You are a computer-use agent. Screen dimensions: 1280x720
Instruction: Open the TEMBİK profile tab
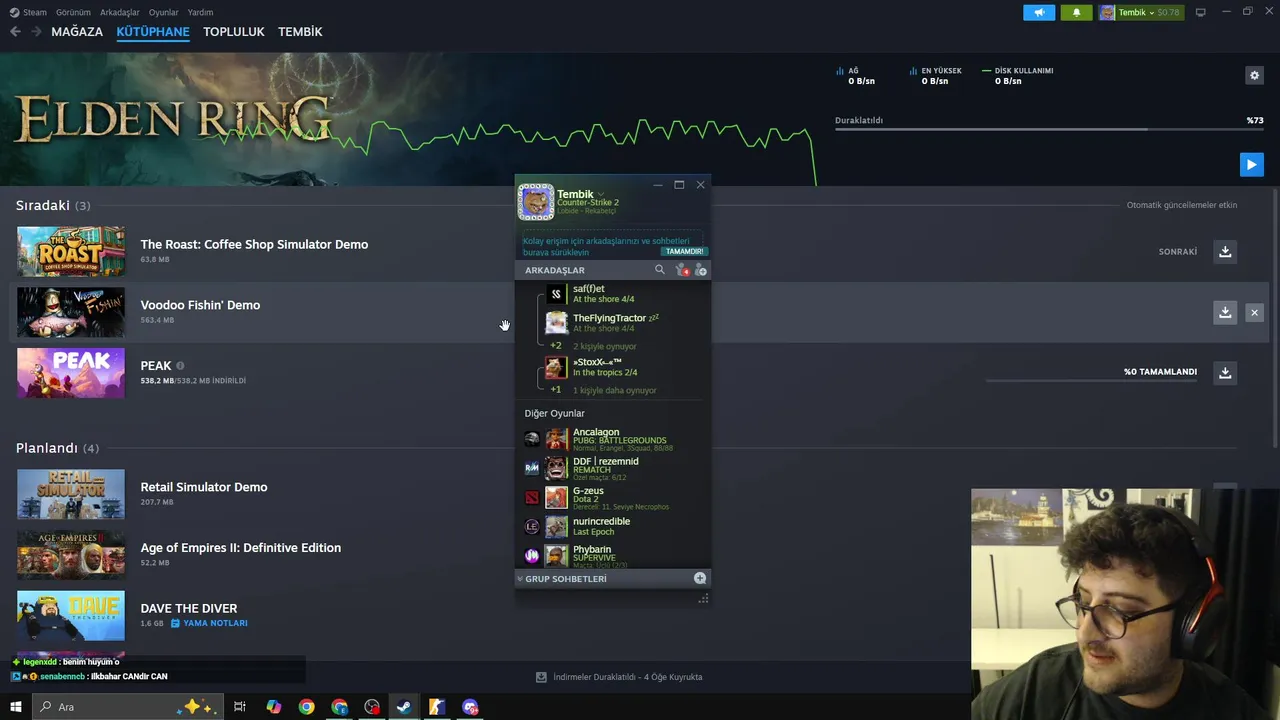pos(300,32)
